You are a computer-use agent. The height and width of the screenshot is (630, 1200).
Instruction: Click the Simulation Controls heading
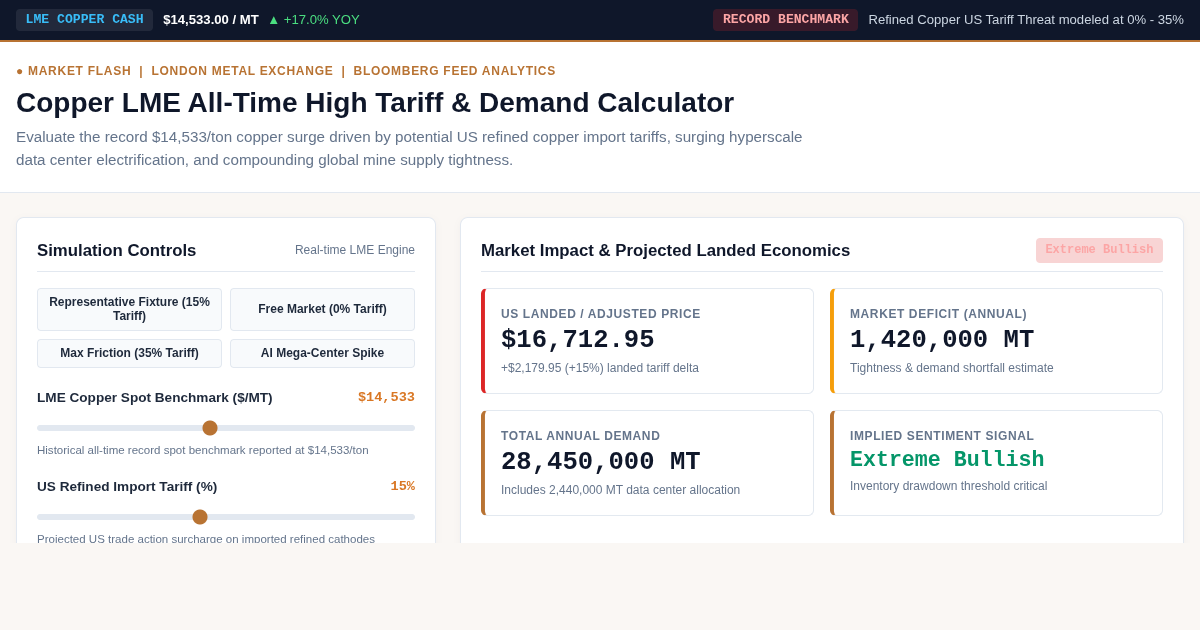point(117,251)
